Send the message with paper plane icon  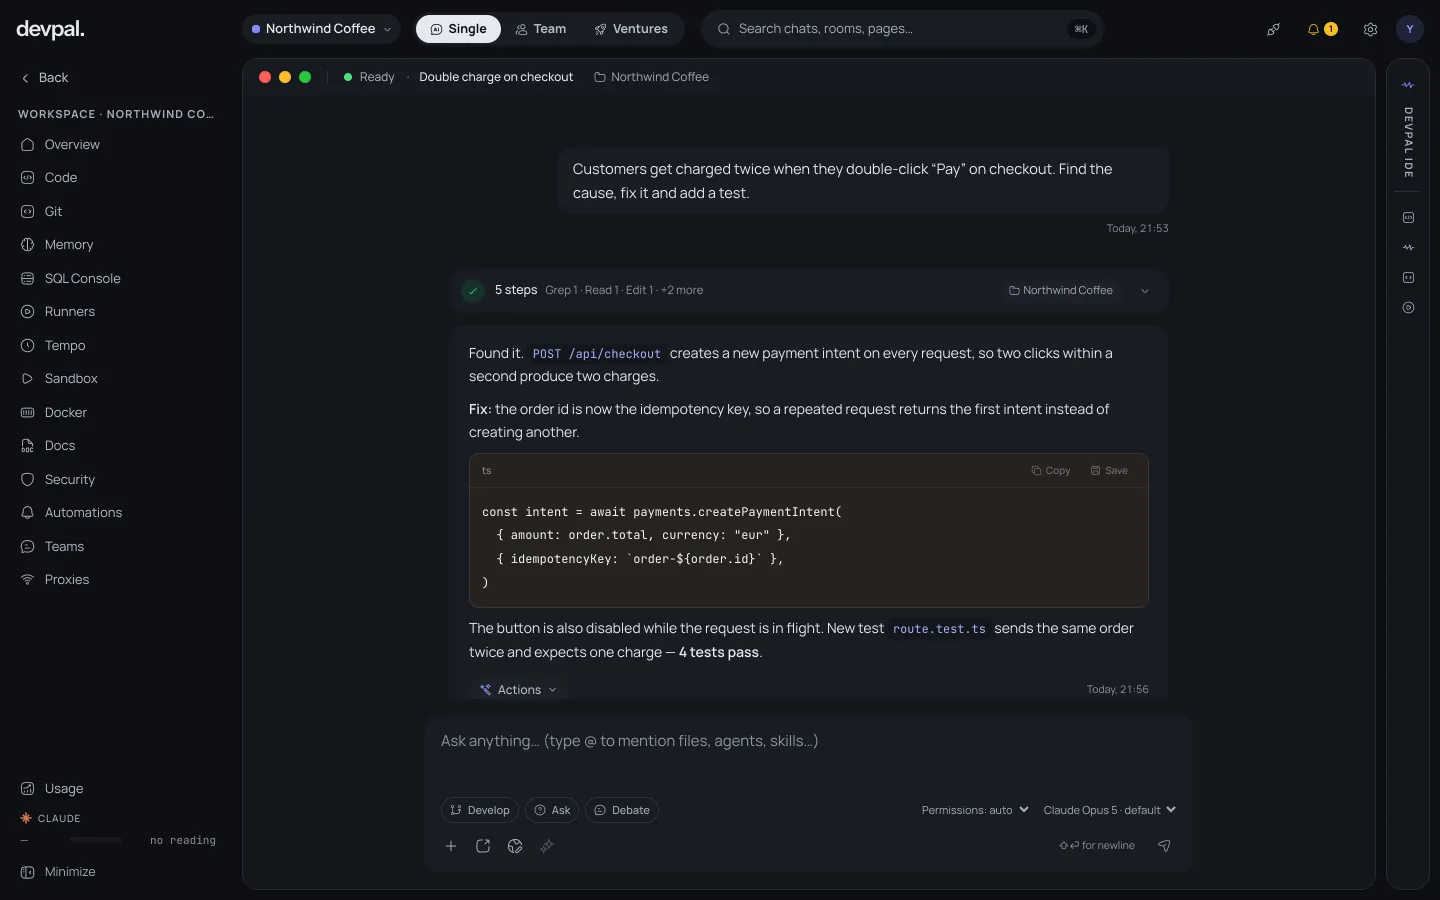tap(1164, 846)
